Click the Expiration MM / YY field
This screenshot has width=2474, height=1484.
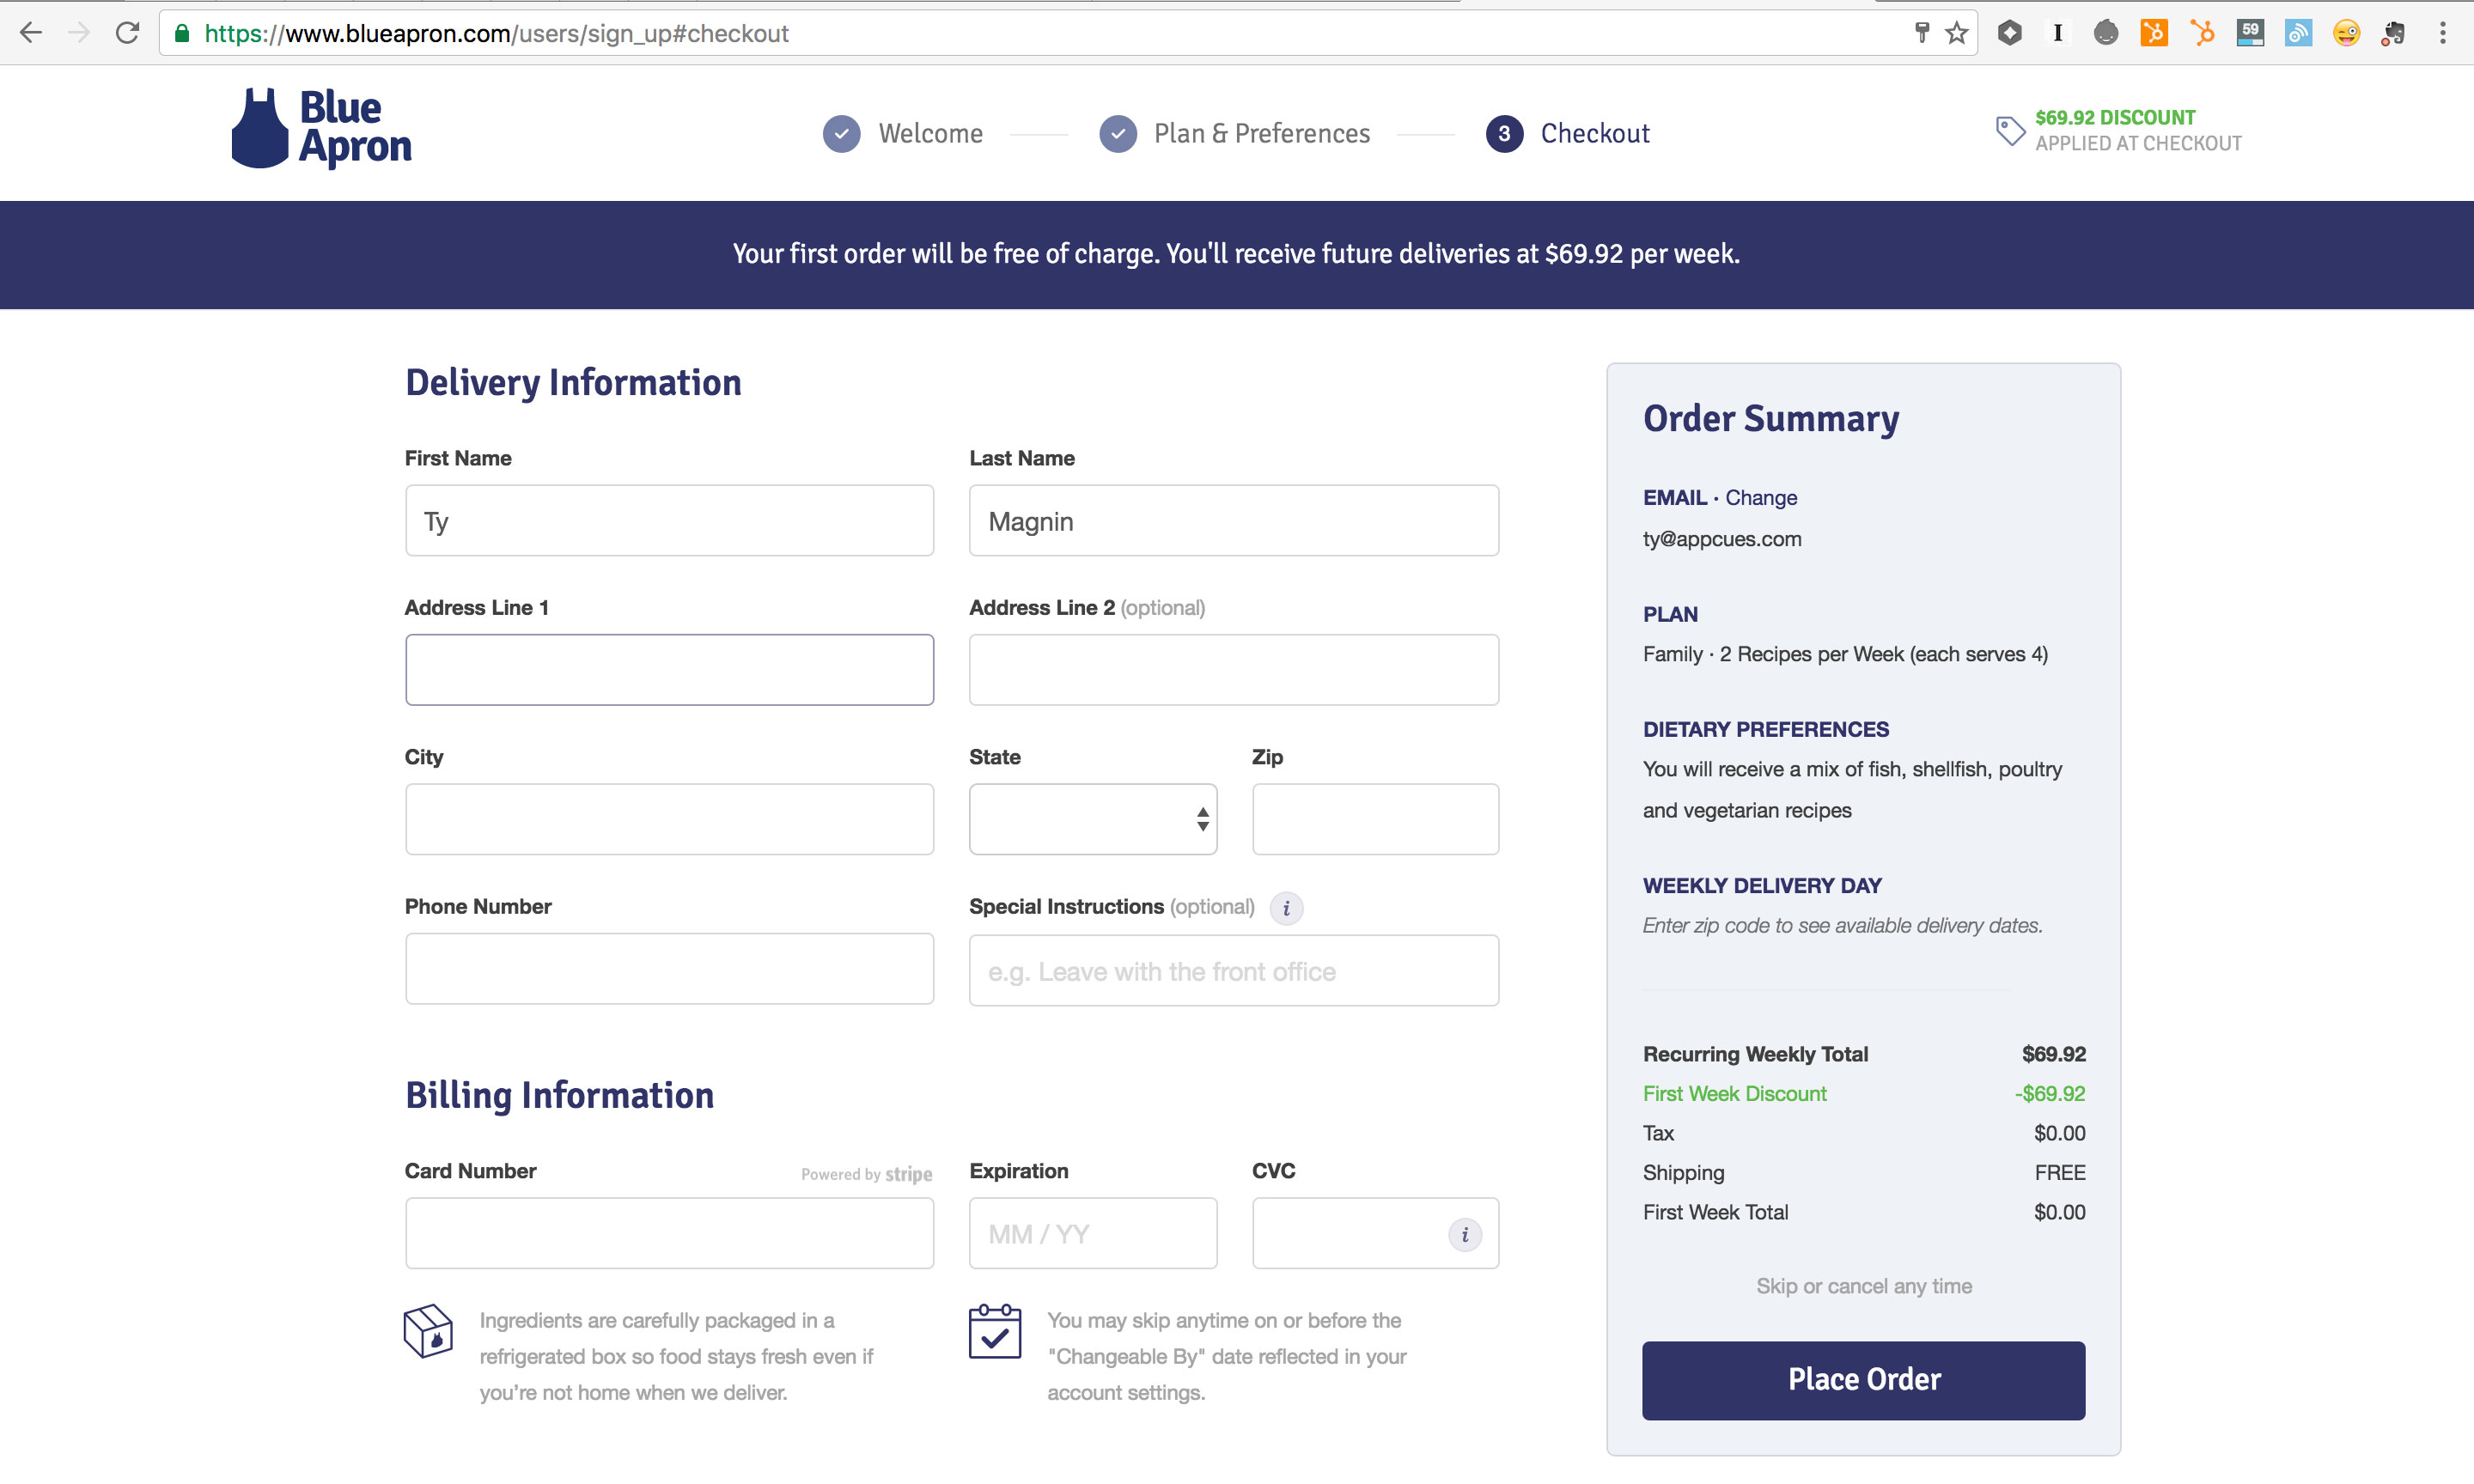1093,1233
